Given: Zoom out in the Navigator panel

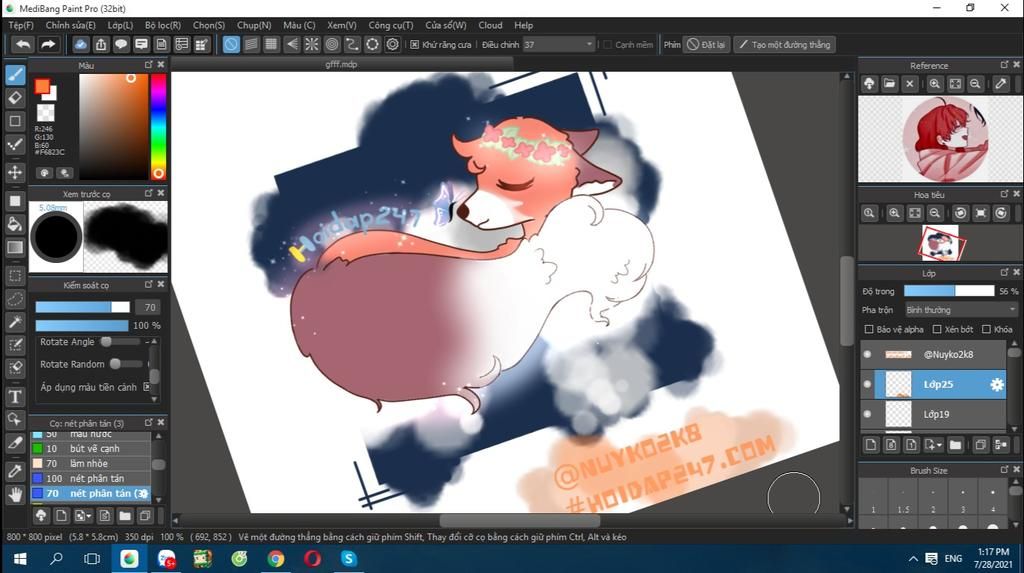Looking at the screenshot, I should pos(935,213).
